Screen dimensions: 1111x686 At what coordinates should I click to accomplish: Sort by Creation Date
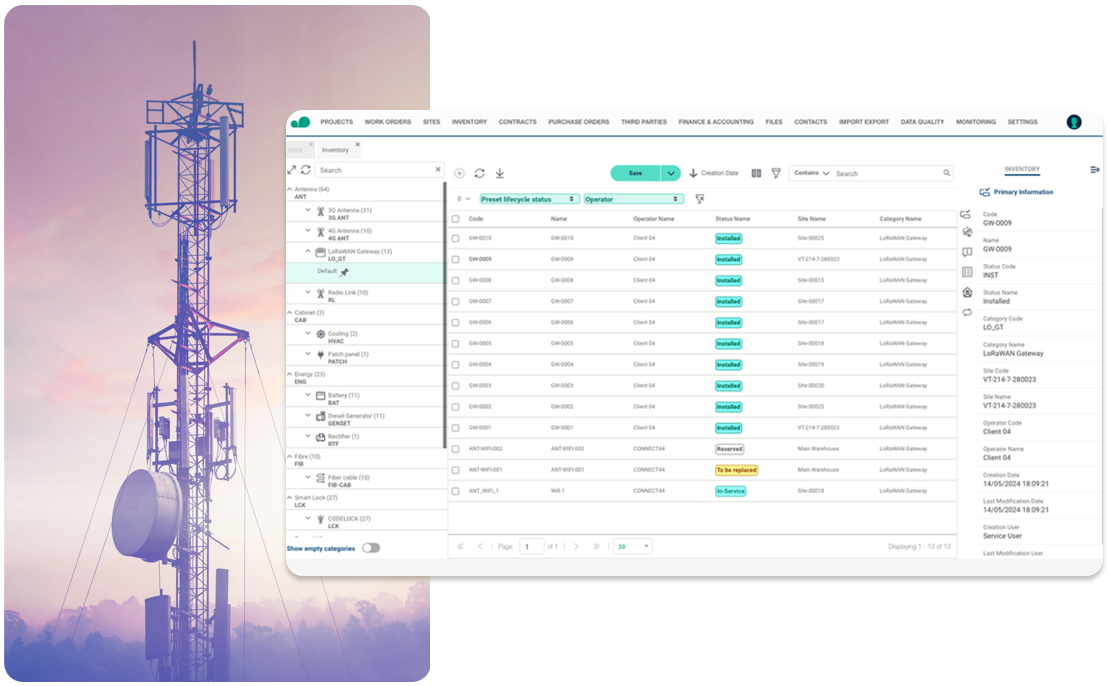714,173
